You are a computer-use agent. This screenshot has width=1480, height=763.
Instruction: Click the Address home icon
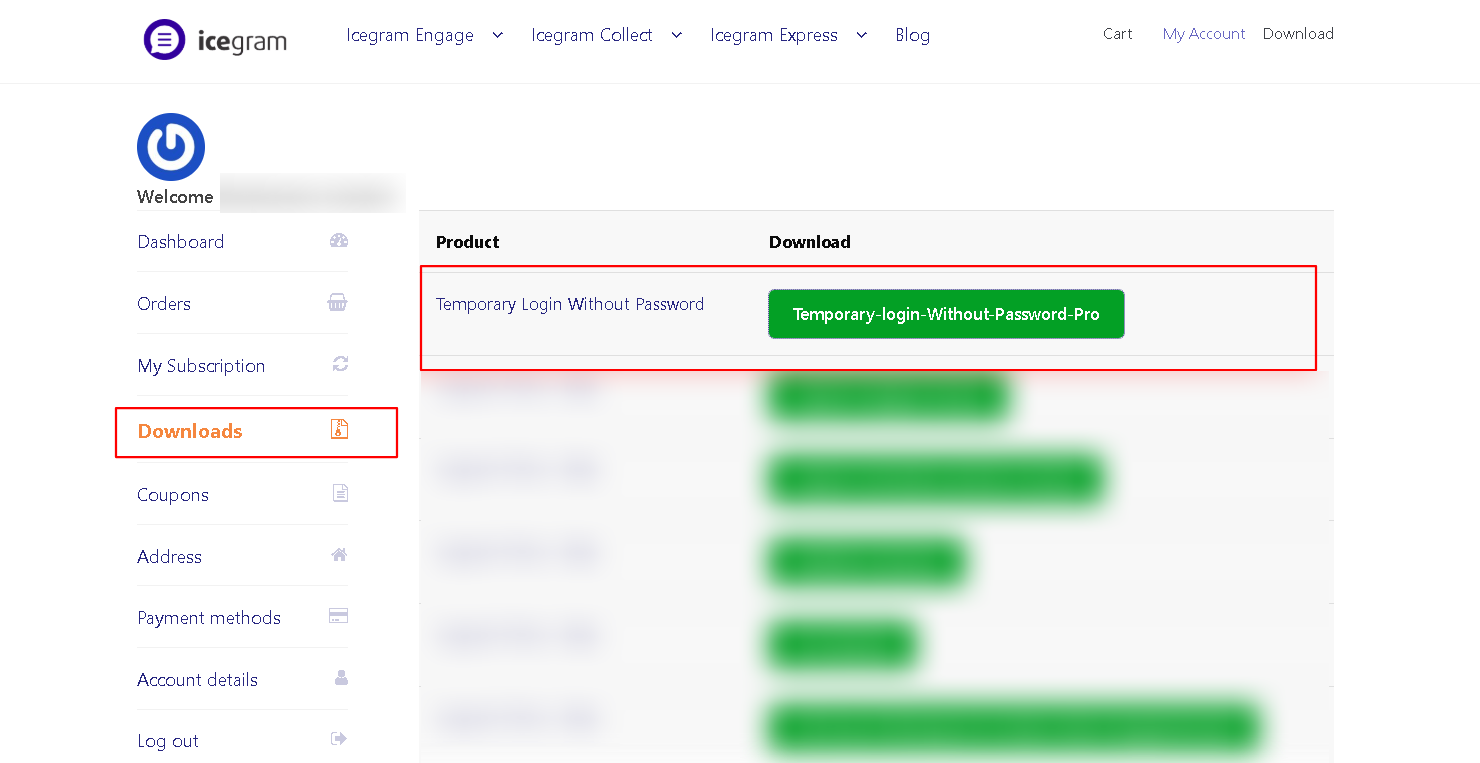click(x=339, y=555)
